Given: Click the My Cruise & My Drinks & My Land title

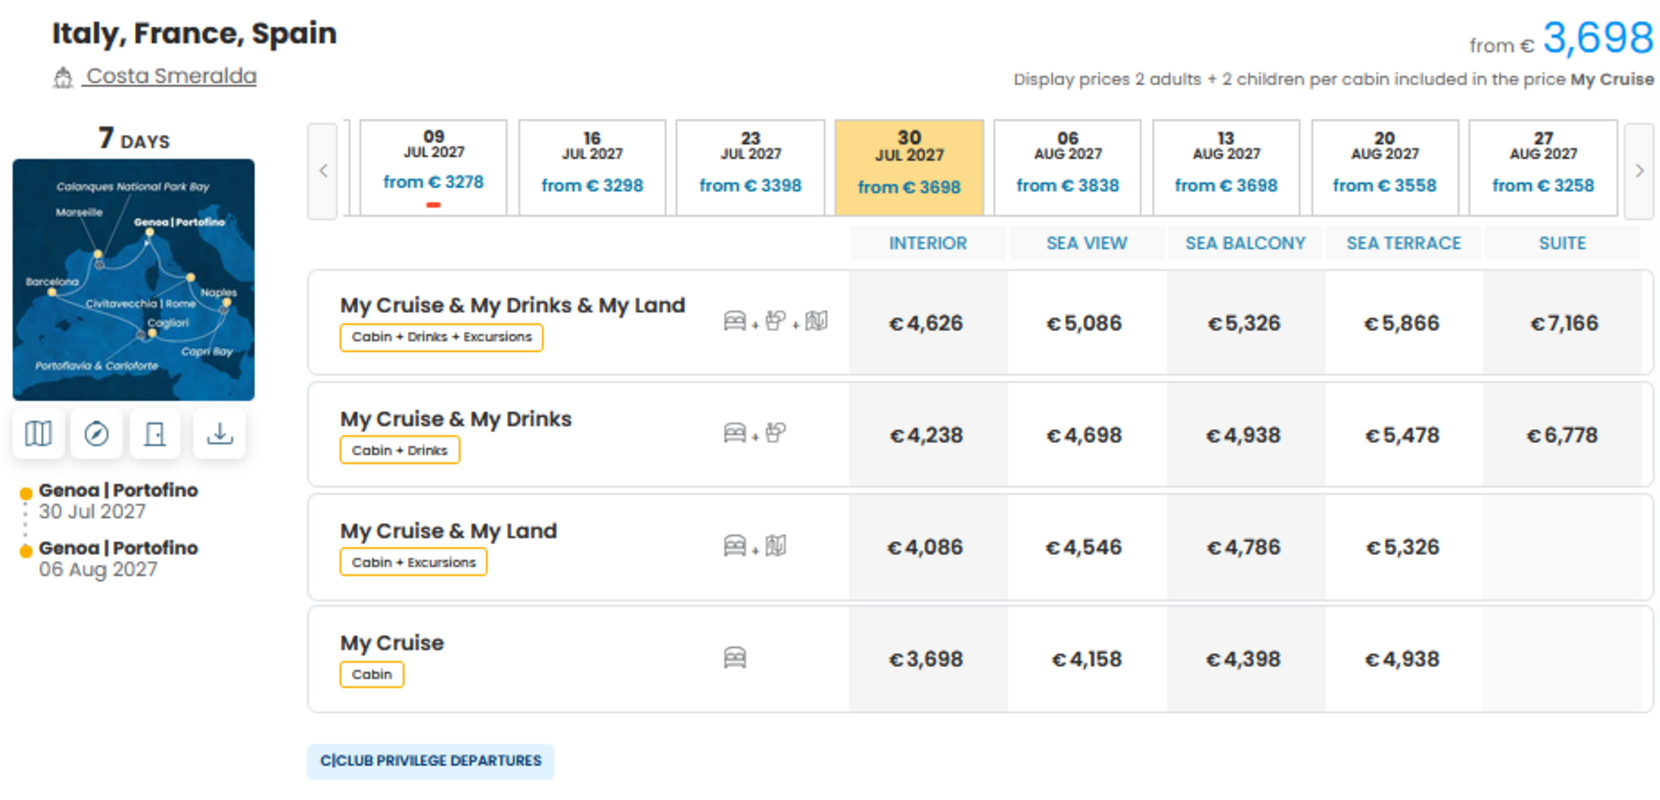Looking at the screenshot, I should (512, 305).
